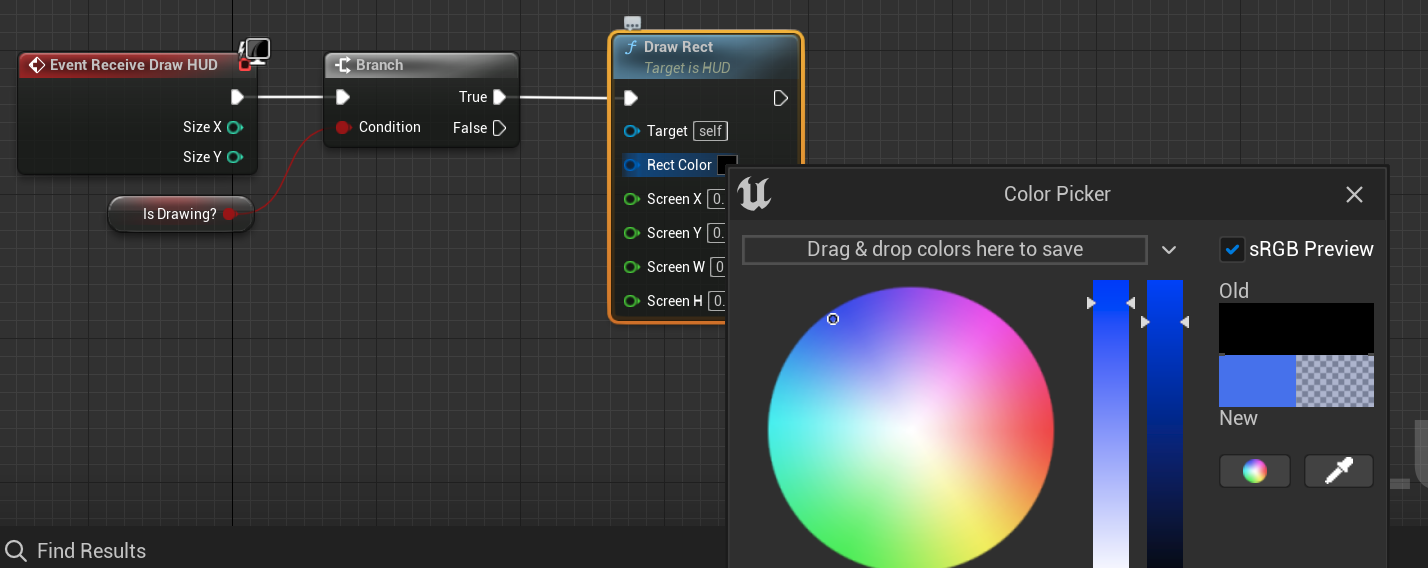Click the Draw Rect Target input pin
This screenshot has width=1428, height=568.
click(x=631, y=131)
